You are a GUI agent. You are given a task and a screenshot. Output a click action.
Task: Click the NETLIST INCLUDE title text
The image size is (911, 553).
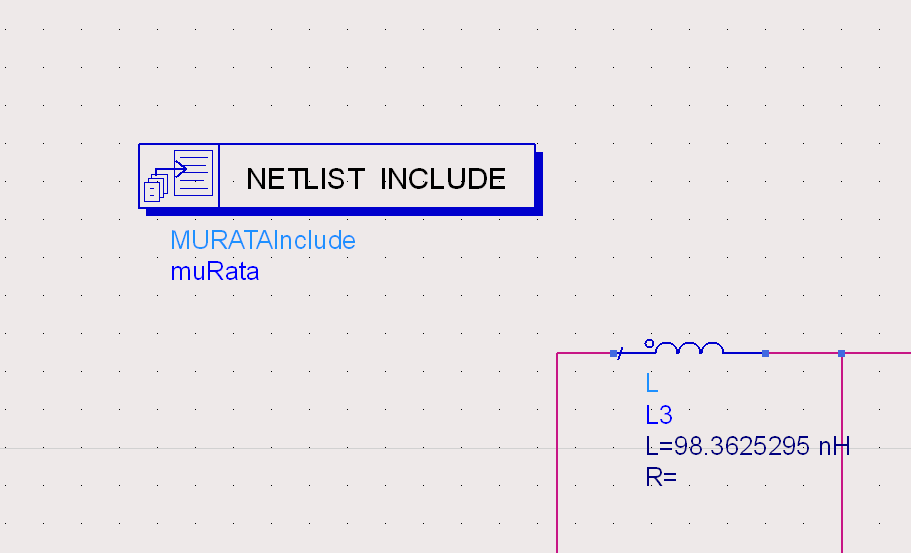(x=376, y=178)
